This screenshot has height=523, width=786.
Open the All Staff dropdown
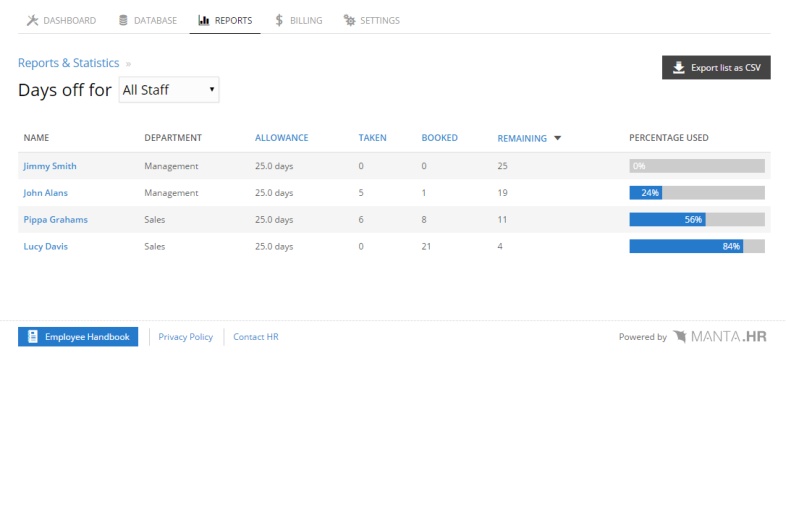coord(169,90)
